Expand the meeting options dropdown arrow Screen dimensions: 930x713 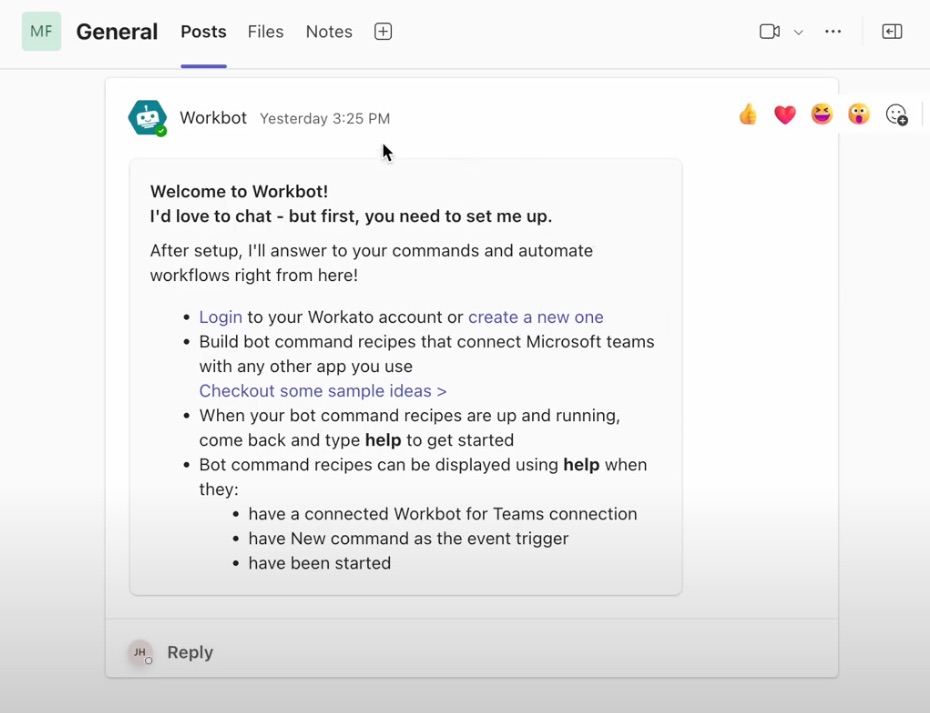pyautogui.click(x=798, y=32)
